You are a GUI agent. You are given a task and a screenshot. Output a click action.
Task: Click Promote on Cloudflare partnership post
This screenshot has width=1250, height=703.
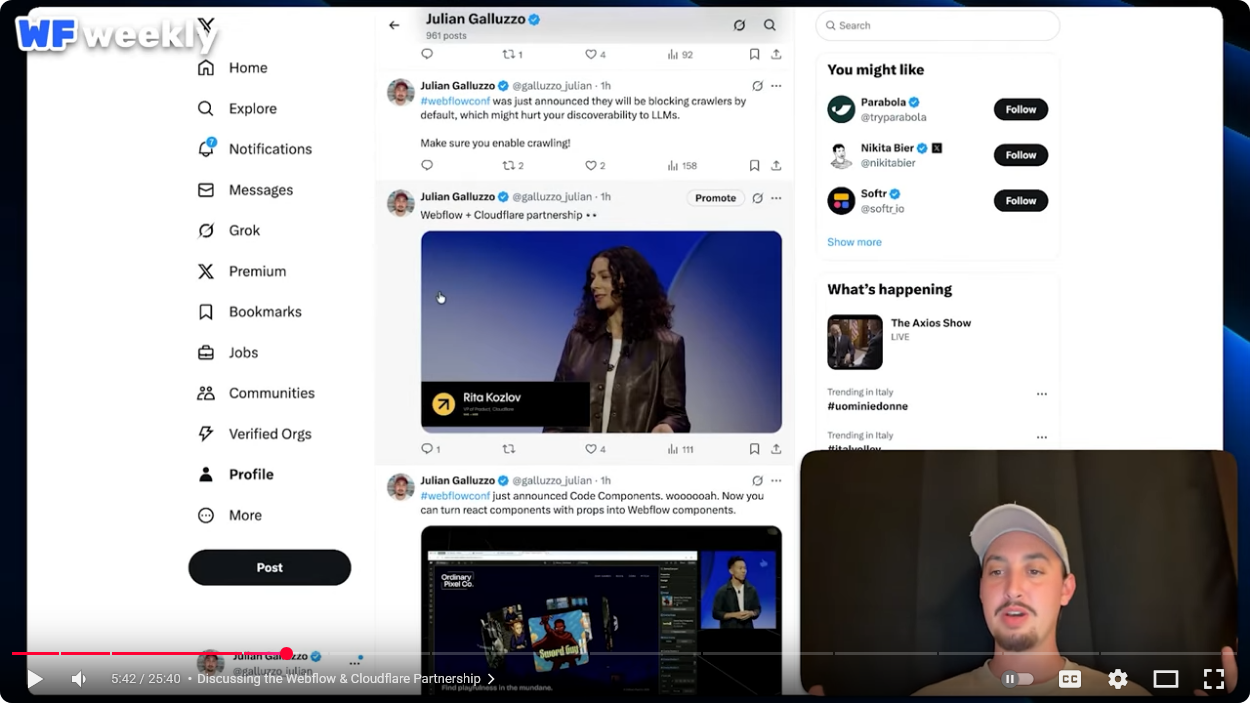coord(715,198)
